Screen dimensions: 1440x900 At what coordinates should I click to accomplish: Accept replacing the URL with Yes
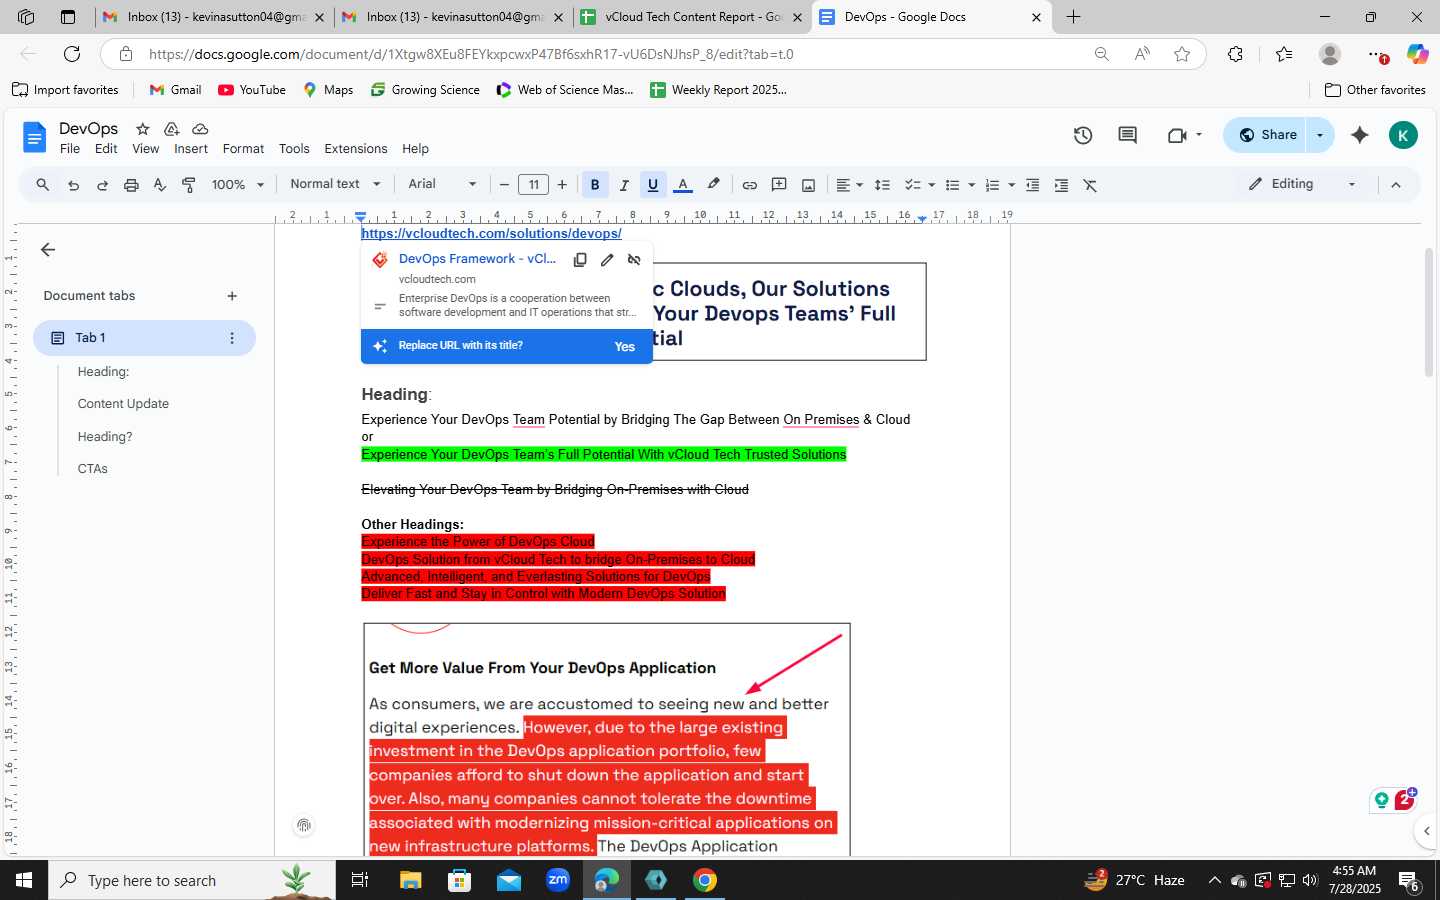[x=625, y=346]
